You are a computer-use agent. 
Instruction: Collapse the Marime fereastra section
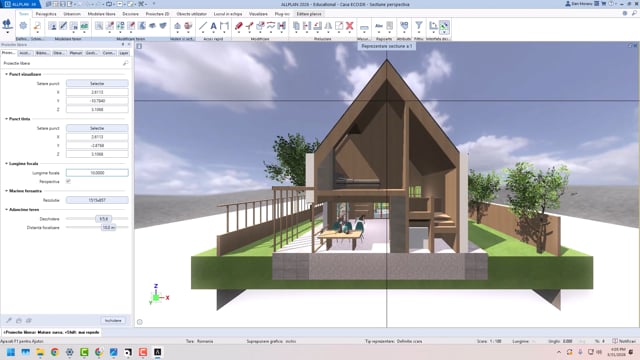tap(6, 191)
